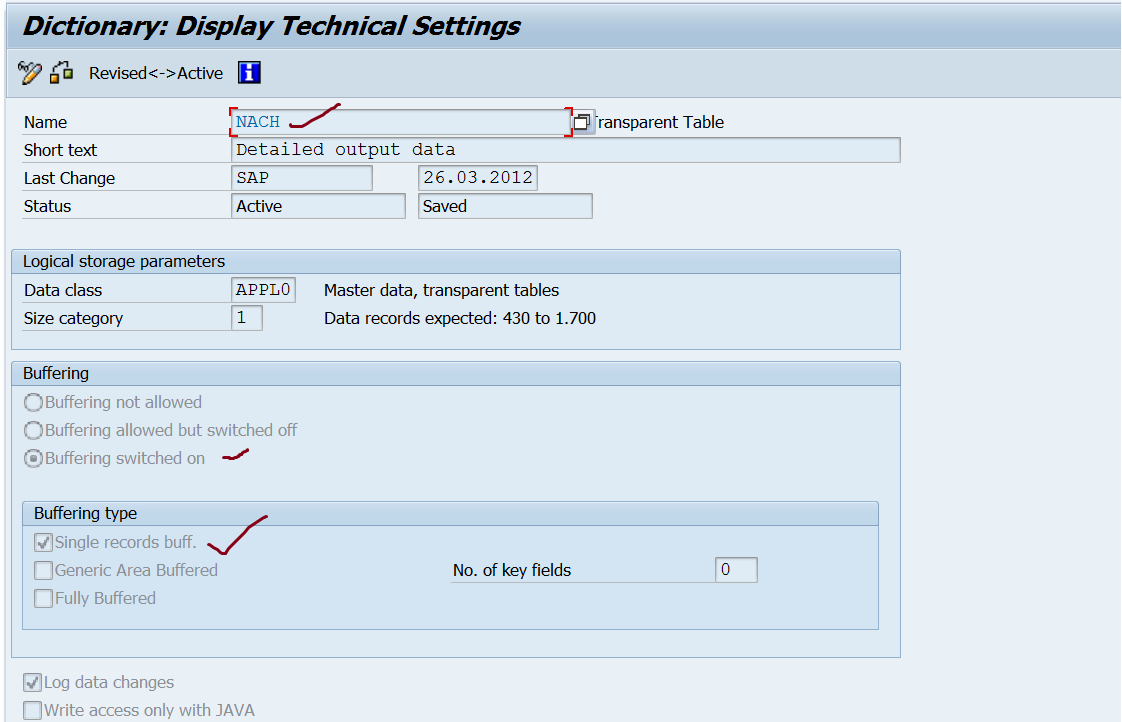Click Data records expected: 430 to 1.700
The height and width of the screenshot is (722, 1122).
coord(459,318)
